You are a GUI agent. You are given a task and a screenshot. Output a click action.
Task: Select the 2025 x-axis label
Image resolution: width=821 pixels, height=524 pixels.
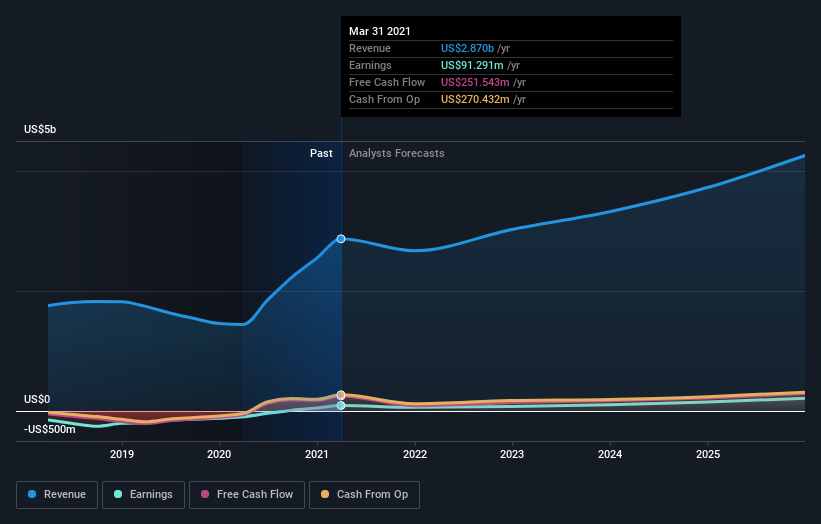(708, 454)
